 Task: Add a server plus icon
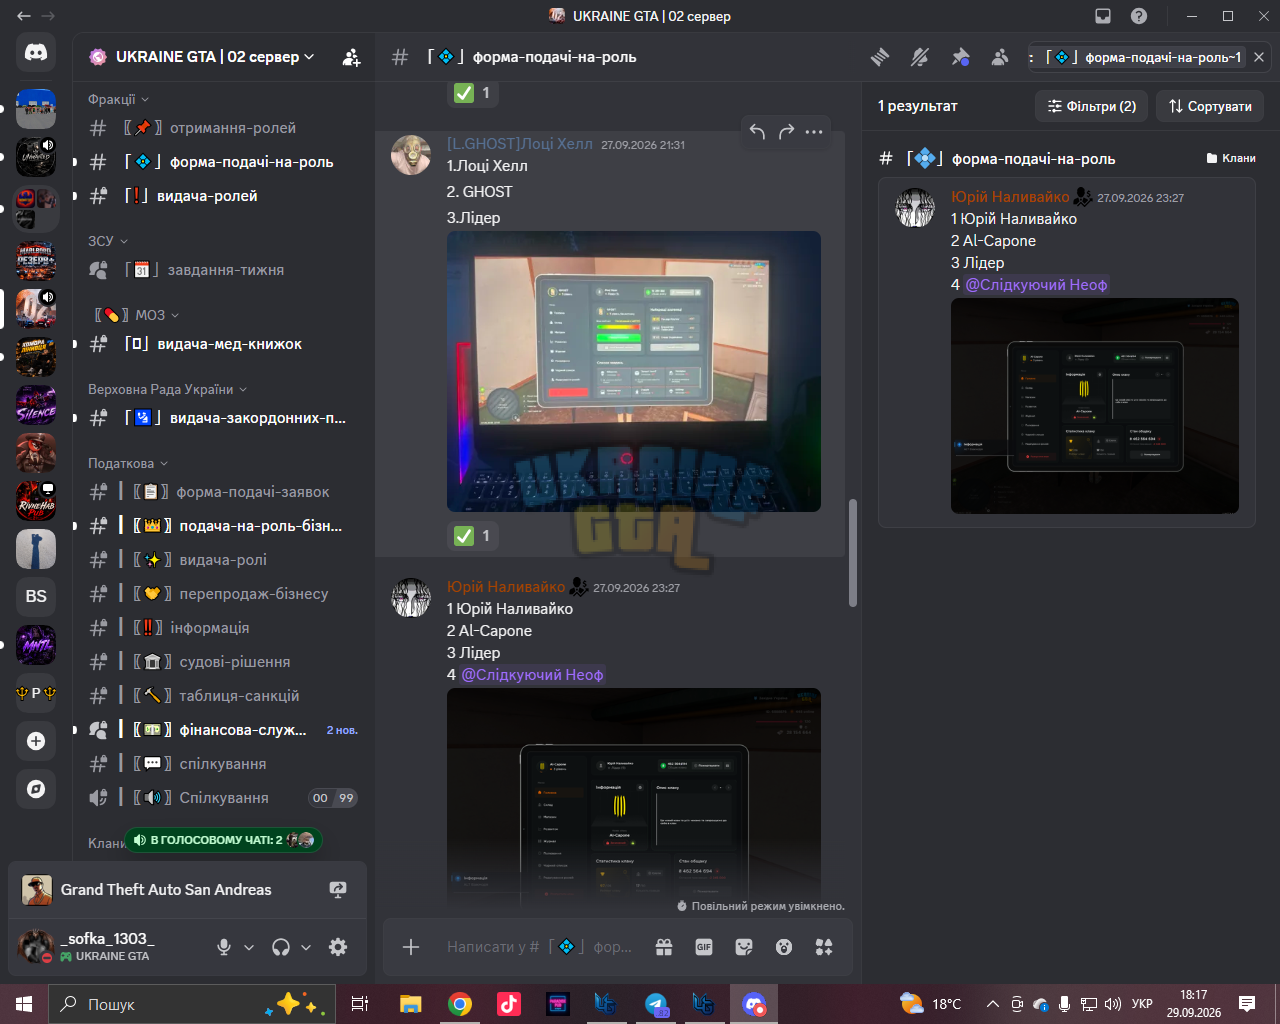point(36,741)
